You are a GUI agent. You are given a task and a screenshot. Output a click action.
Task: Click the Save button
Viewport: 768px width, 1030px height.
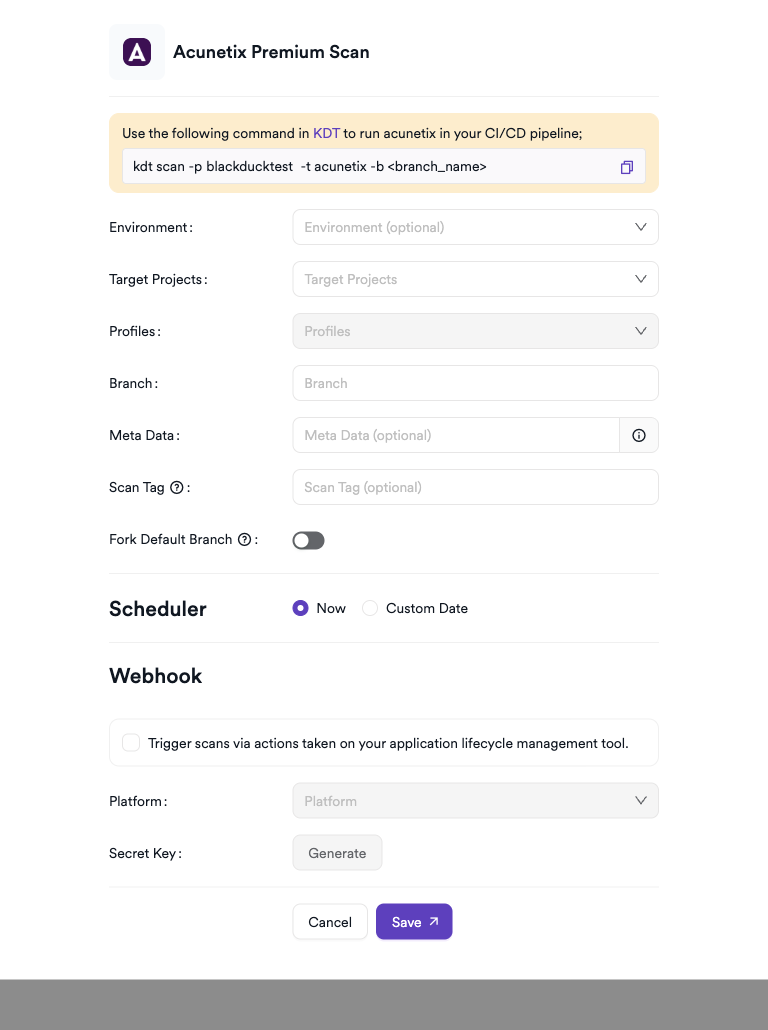pos(414,922)
